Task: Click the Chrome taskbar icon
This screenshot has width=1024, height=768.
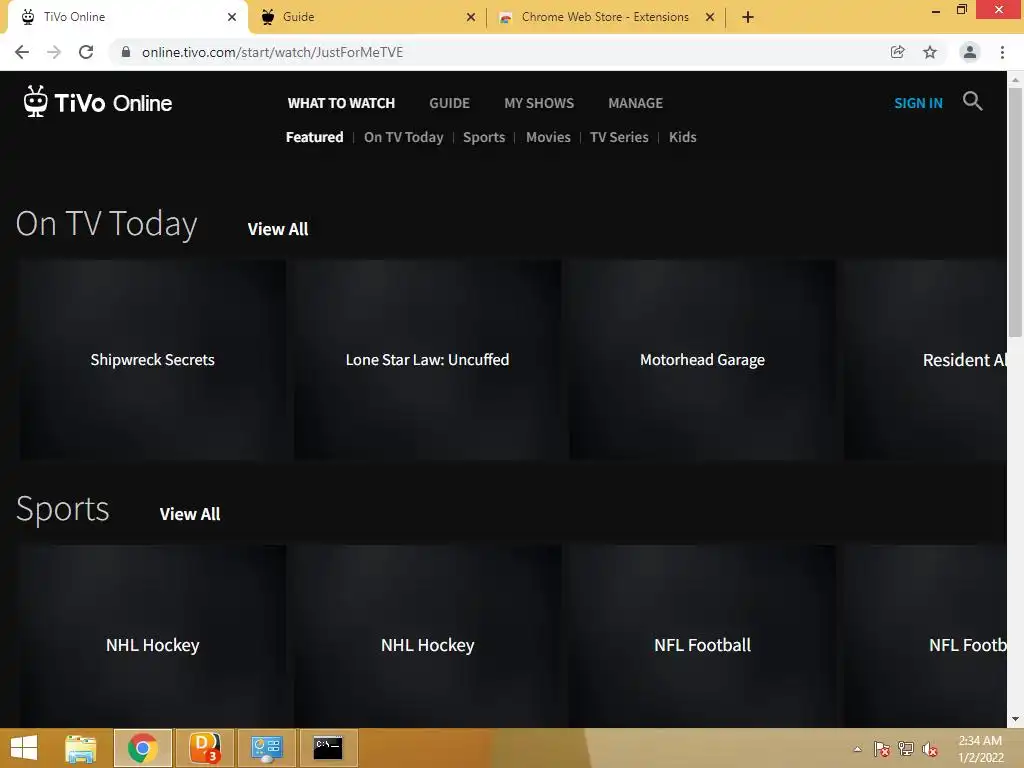Action: [142, 748]
